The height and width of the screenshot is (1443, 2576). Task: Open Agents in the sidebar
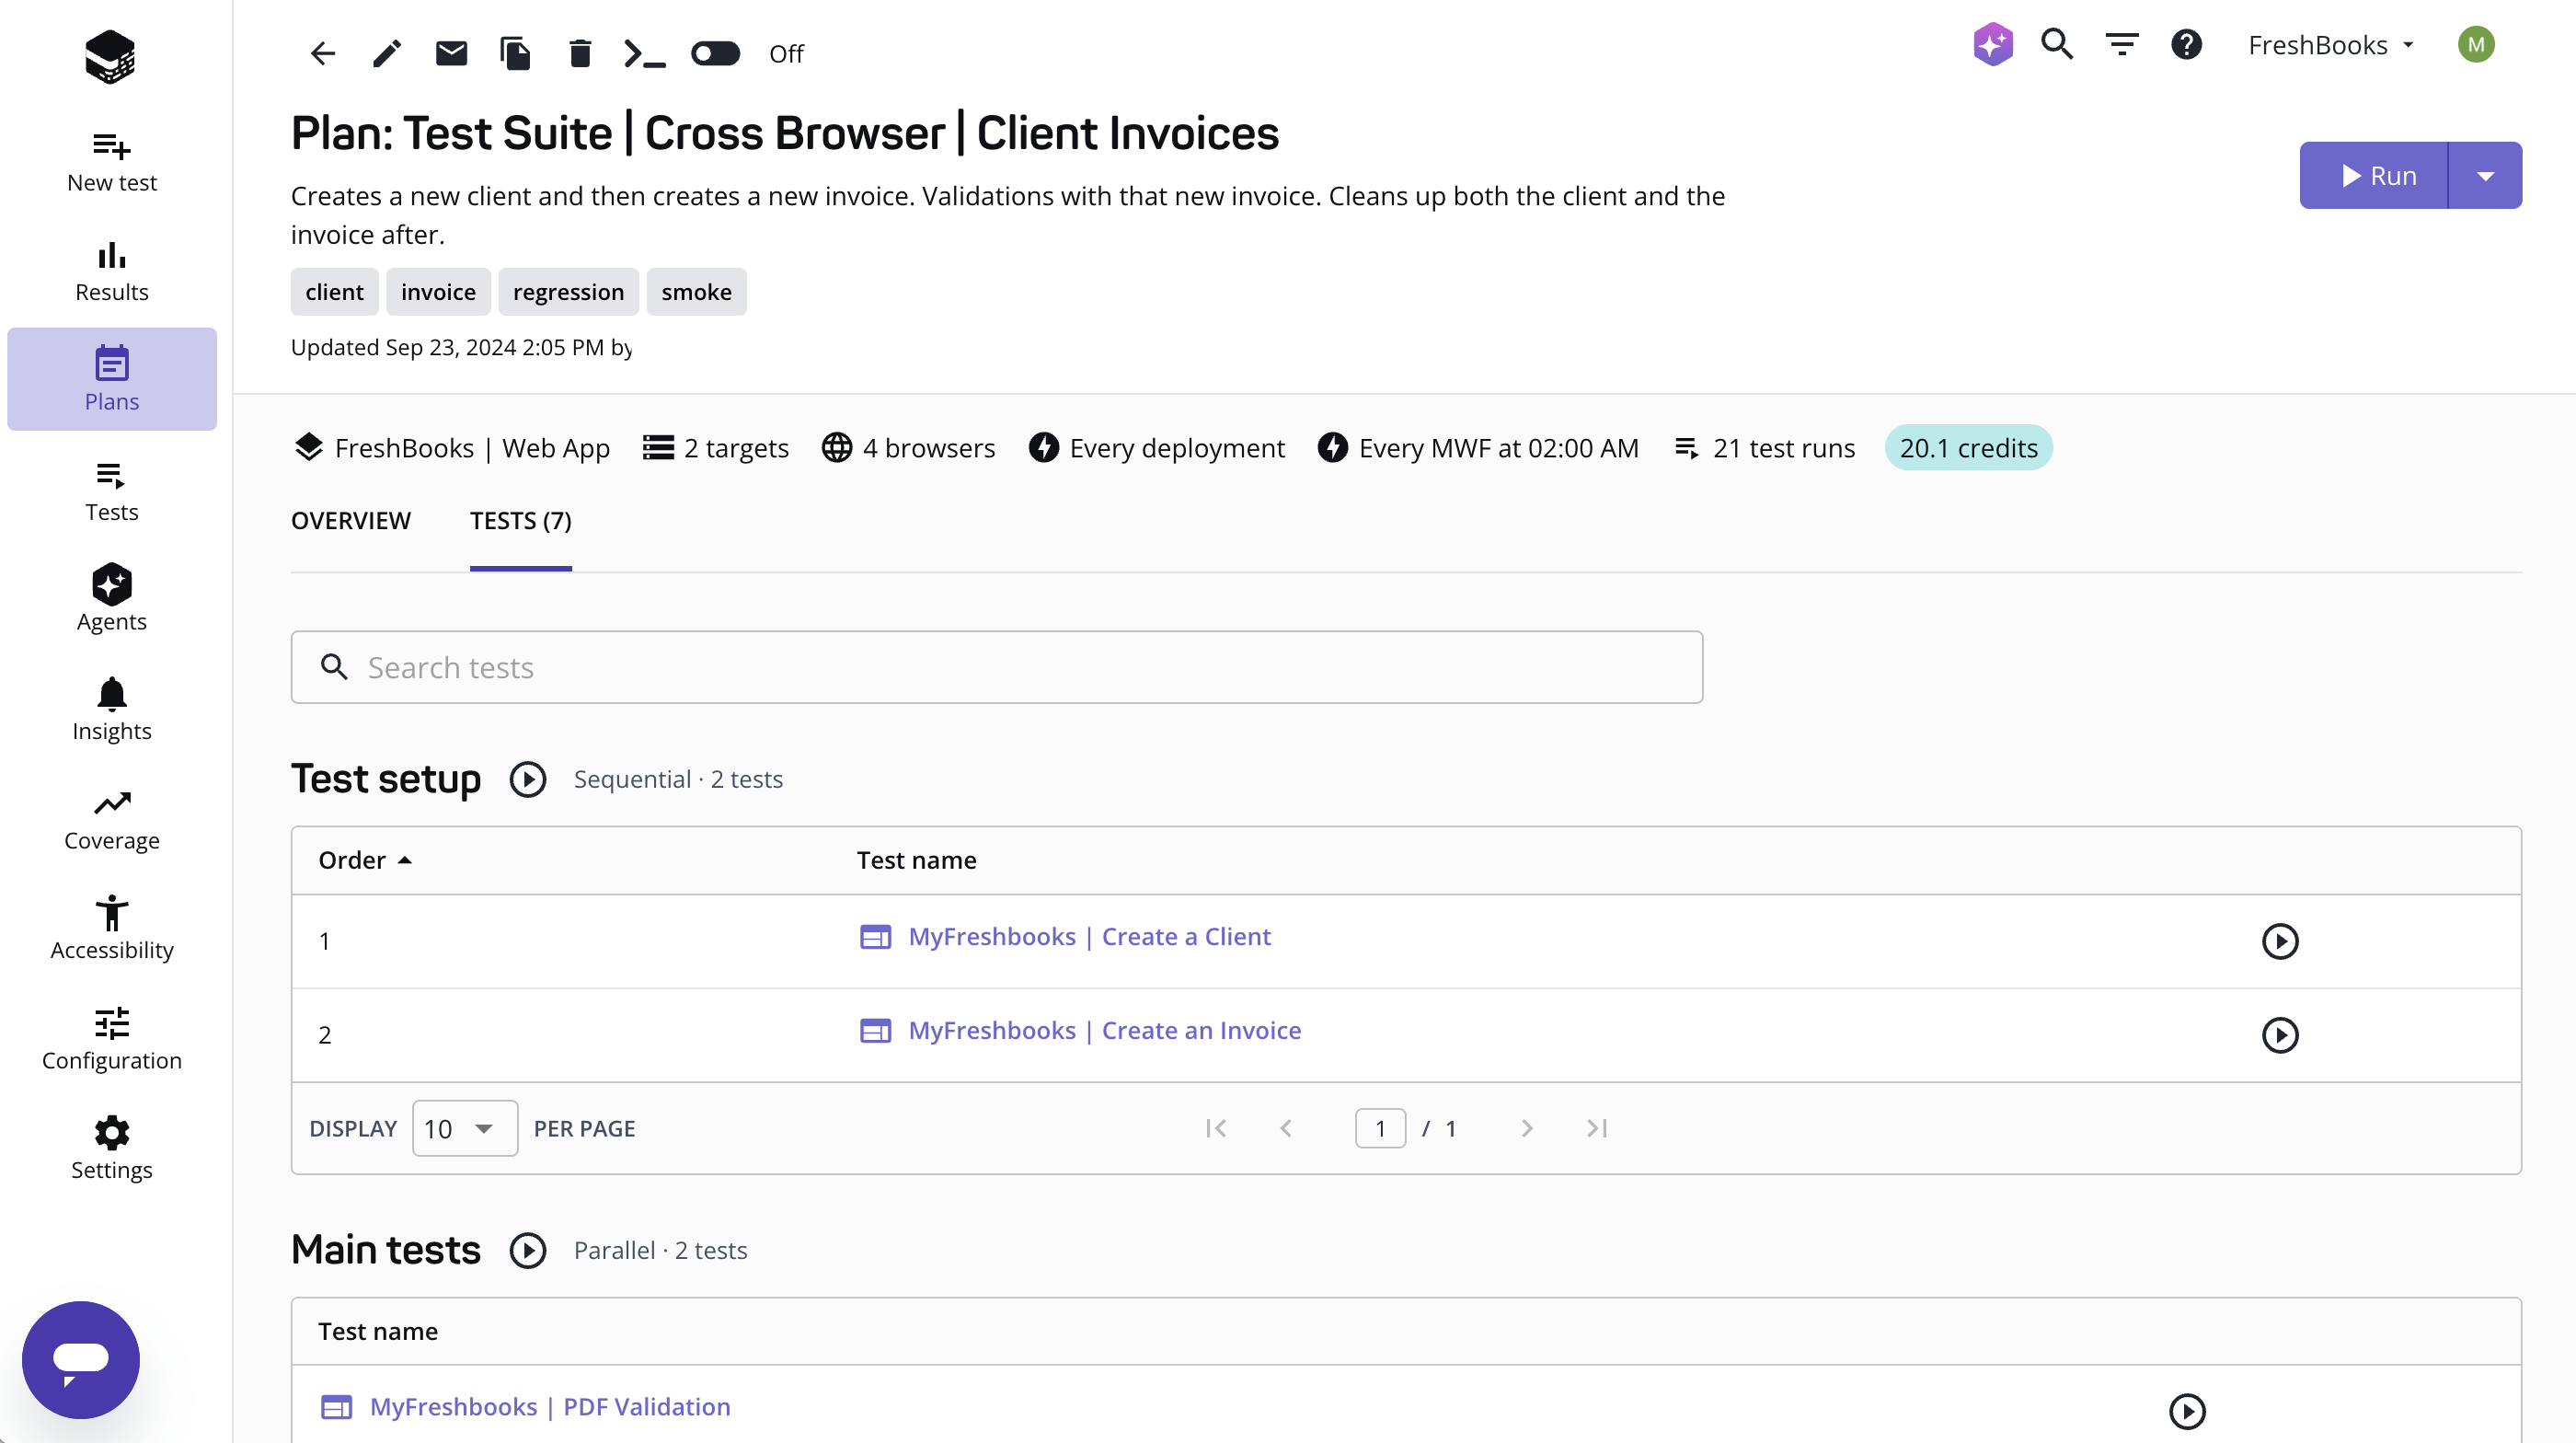(x=112, y=601)
